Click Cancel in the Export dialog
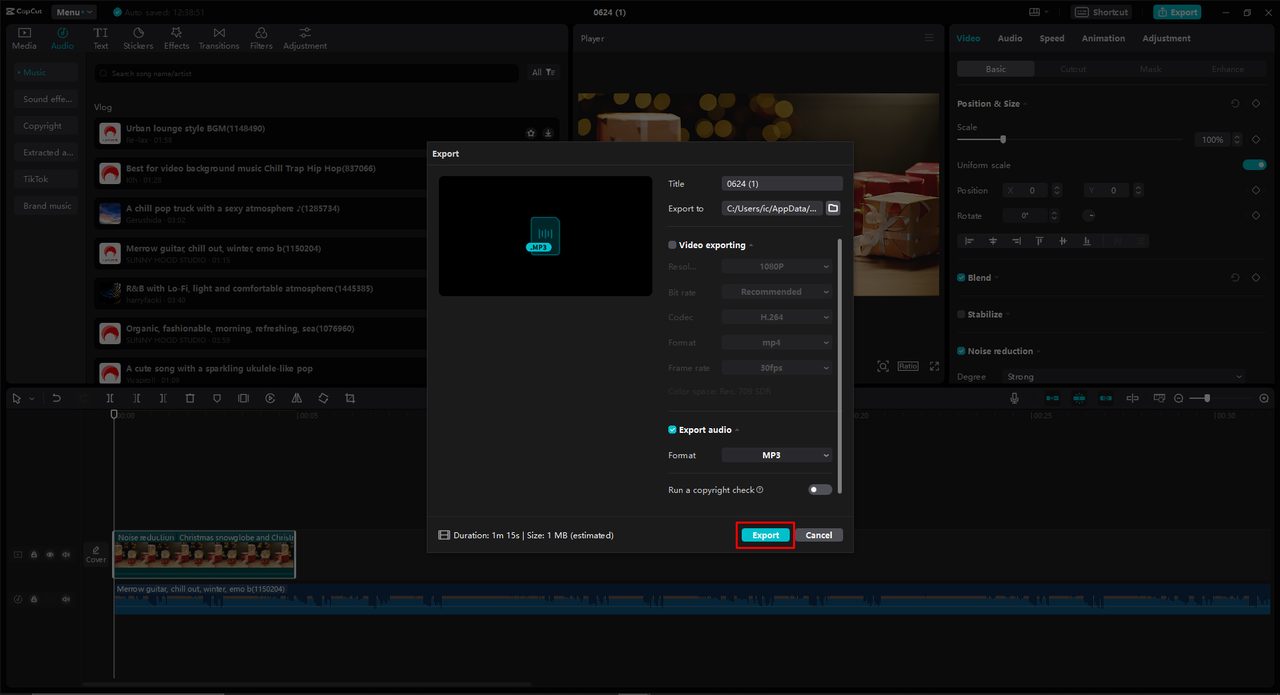 819,535
